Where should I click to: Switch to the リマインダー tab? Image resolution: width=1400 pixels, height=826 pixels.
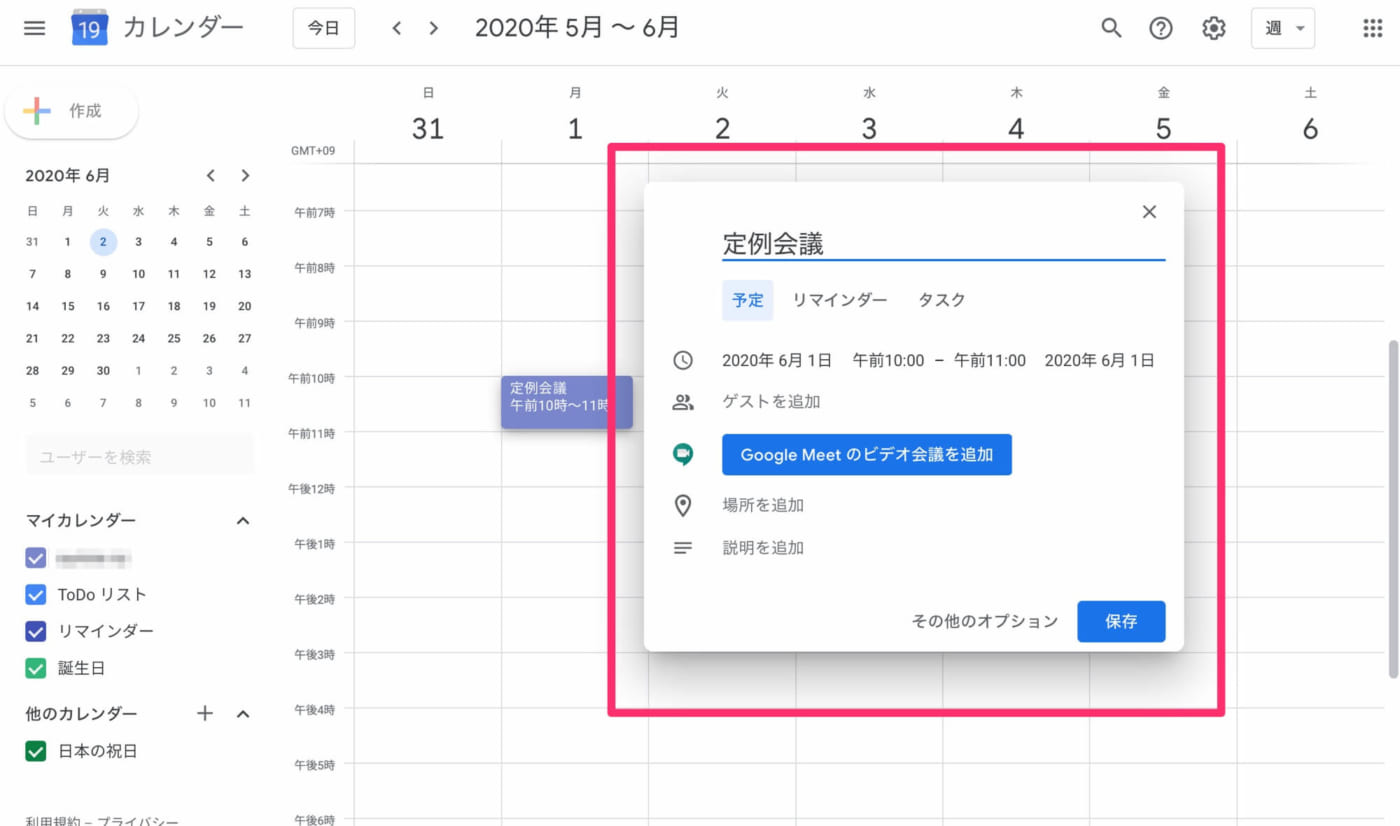840,300
